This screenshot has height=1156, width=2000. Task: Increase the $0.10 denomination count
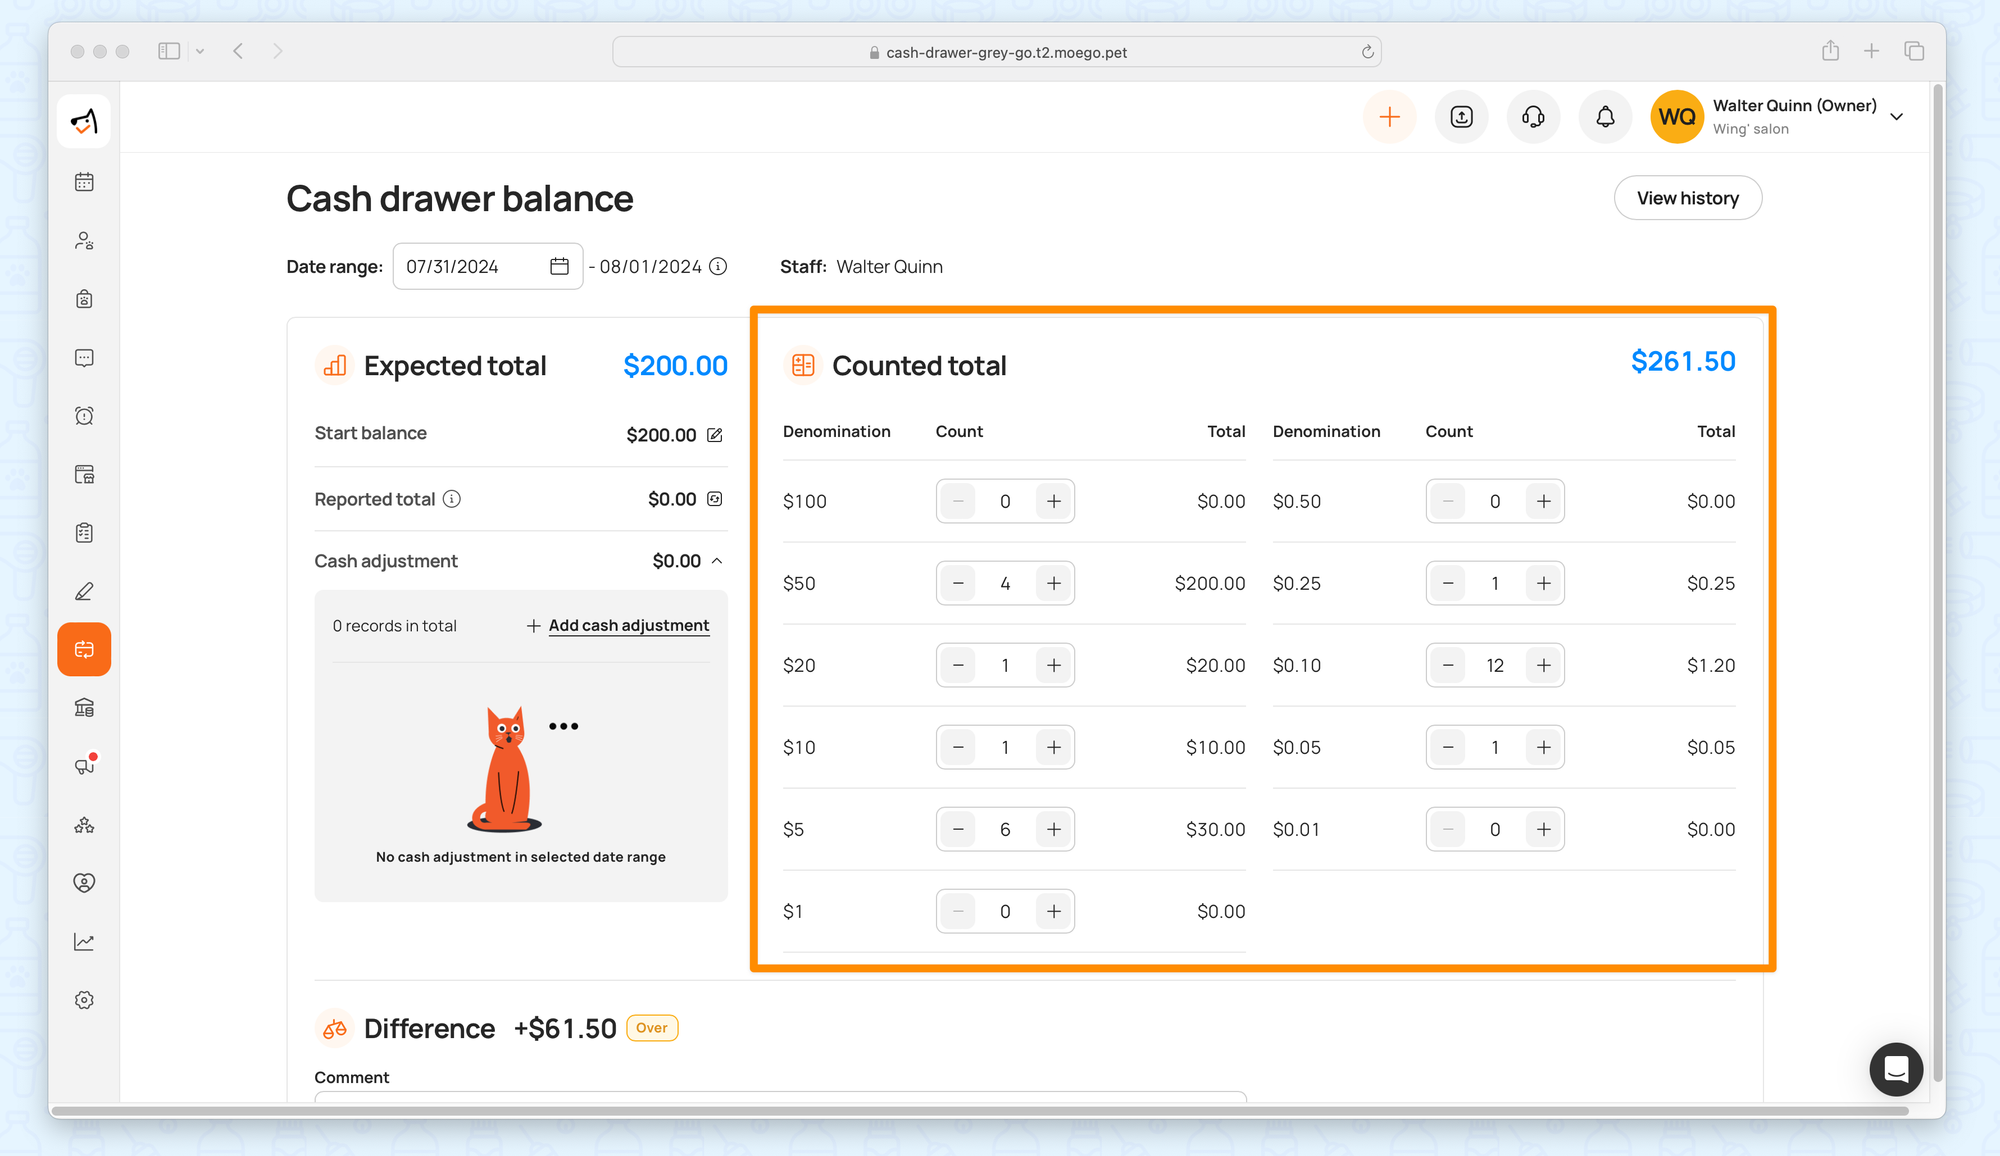[x=1544, y=665]
